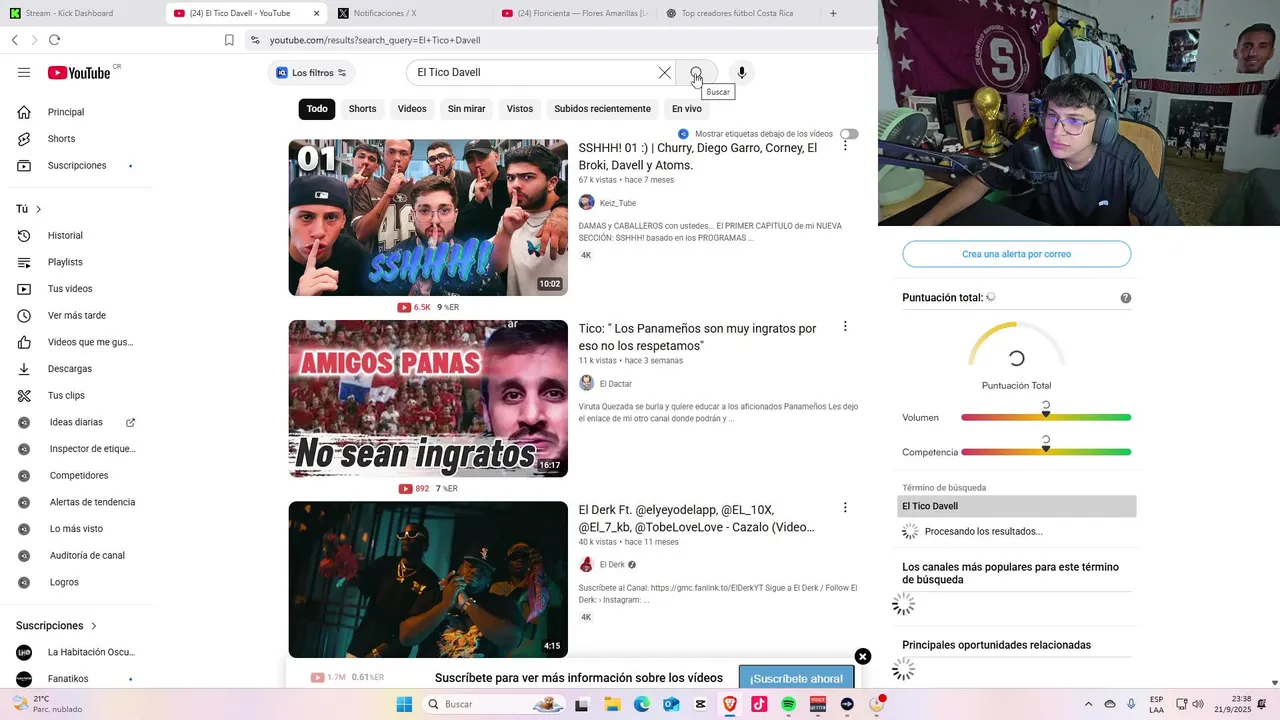Clear the search box with X icon
Viewport: 1280px width, 720px height.
point(664,72)
